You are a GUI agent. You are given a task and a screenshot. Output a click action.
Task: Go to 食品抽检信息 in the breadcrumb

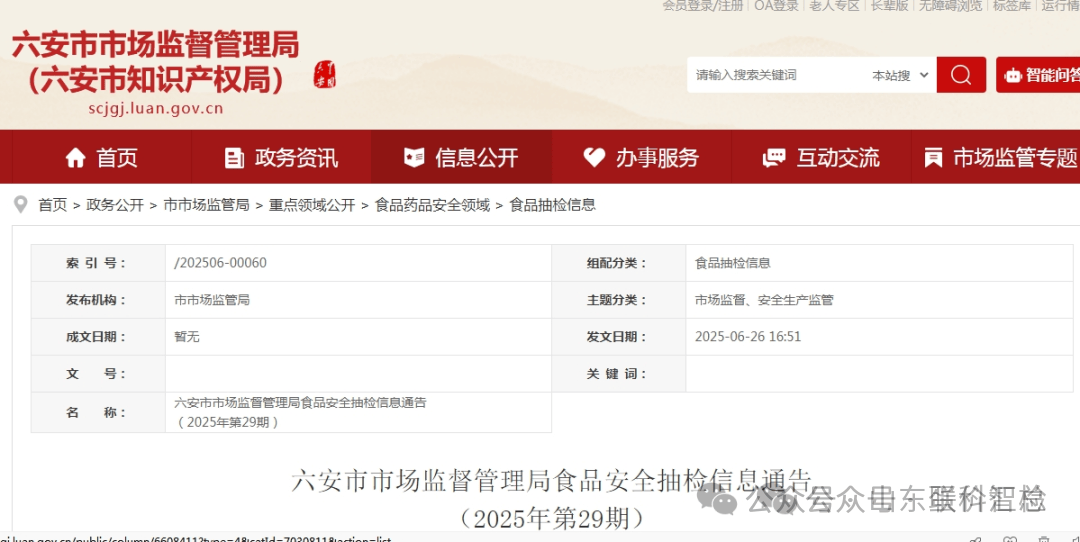coord(552,205)
